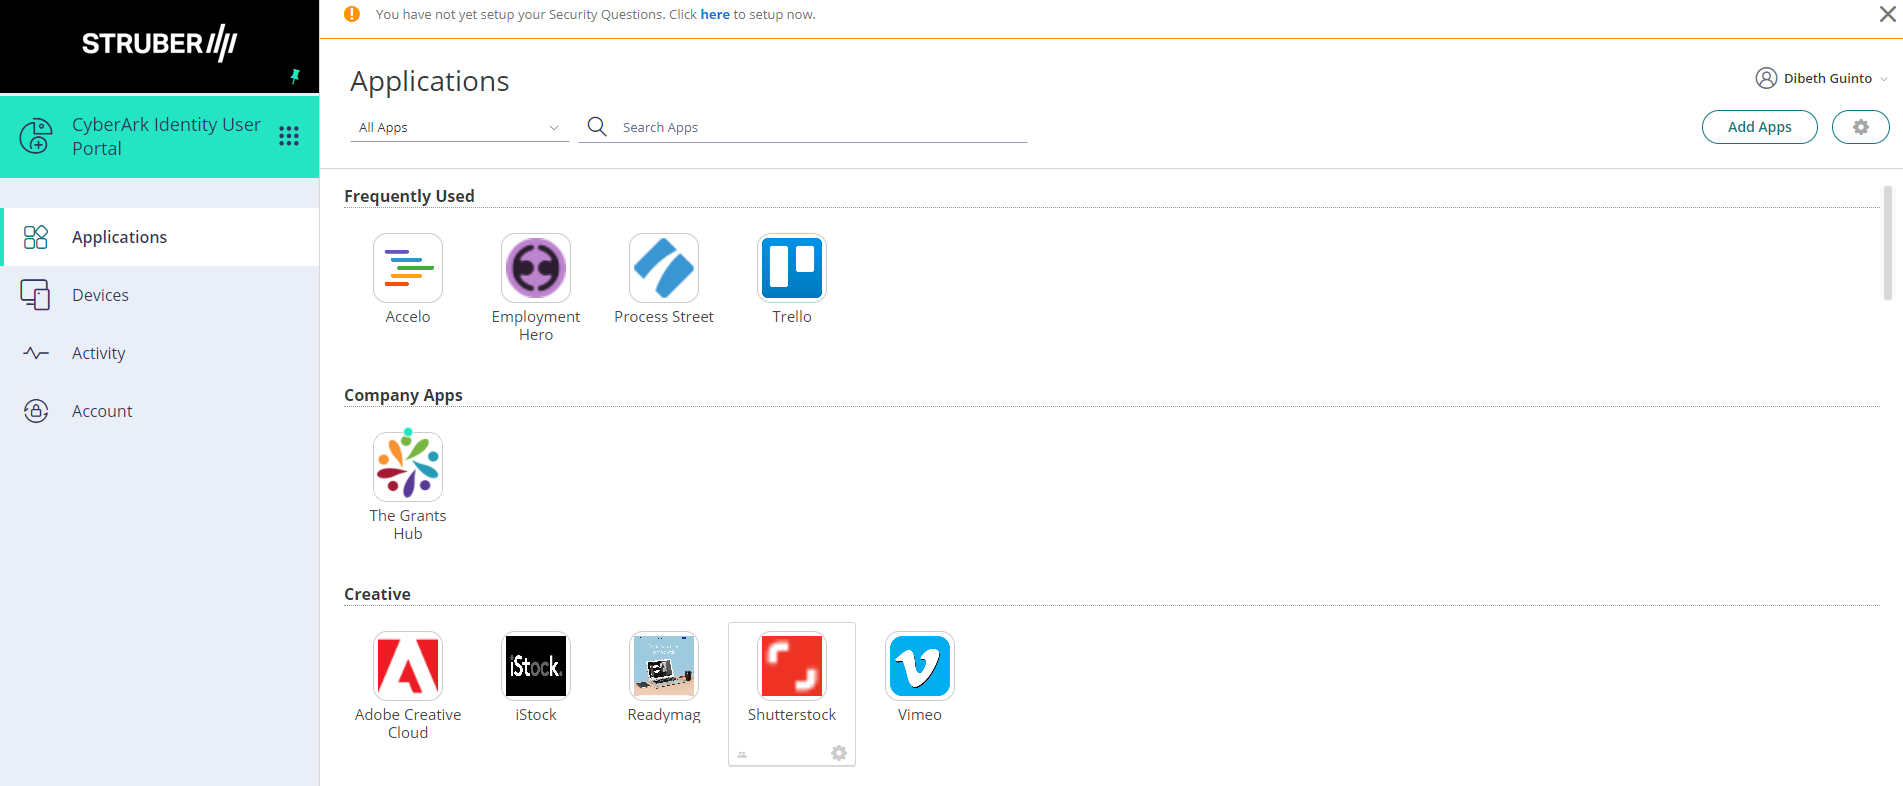Viewport: 1903px width, 786px height.
Task: Open the Dibeth Guinto user menu
Action: click(1821, 78)
